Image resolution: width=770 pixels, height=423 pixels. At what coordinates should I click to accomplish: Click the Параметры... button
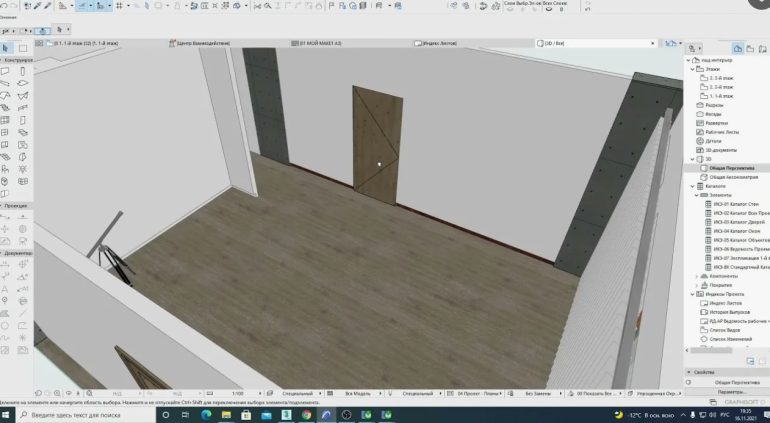click(x=732, y=392)
